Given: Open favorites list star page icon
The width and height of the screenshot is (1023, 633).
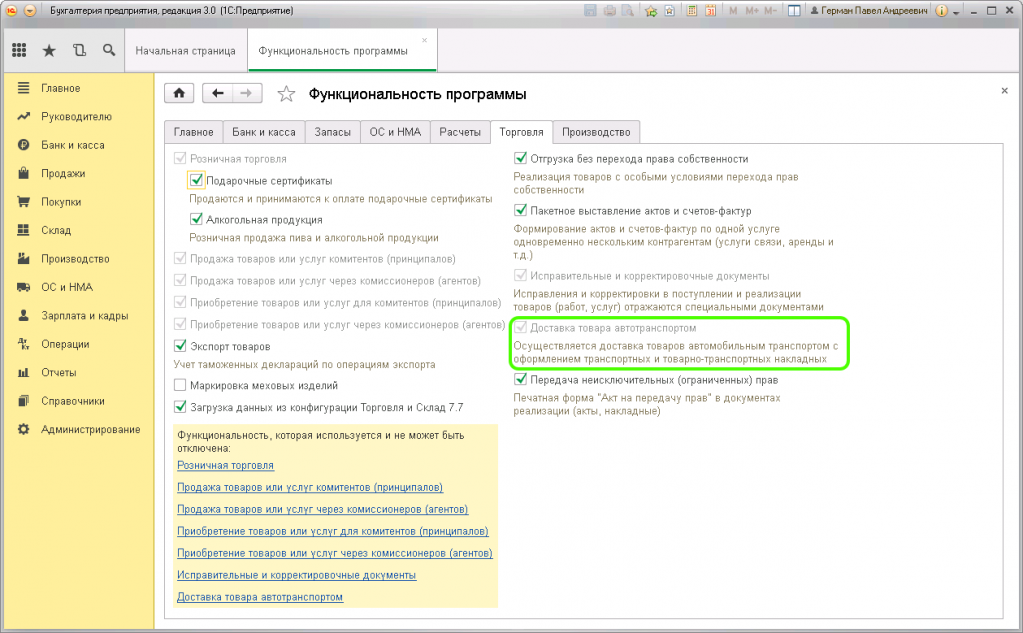Looking at the screenshot, I should click(x=670, y=10).
